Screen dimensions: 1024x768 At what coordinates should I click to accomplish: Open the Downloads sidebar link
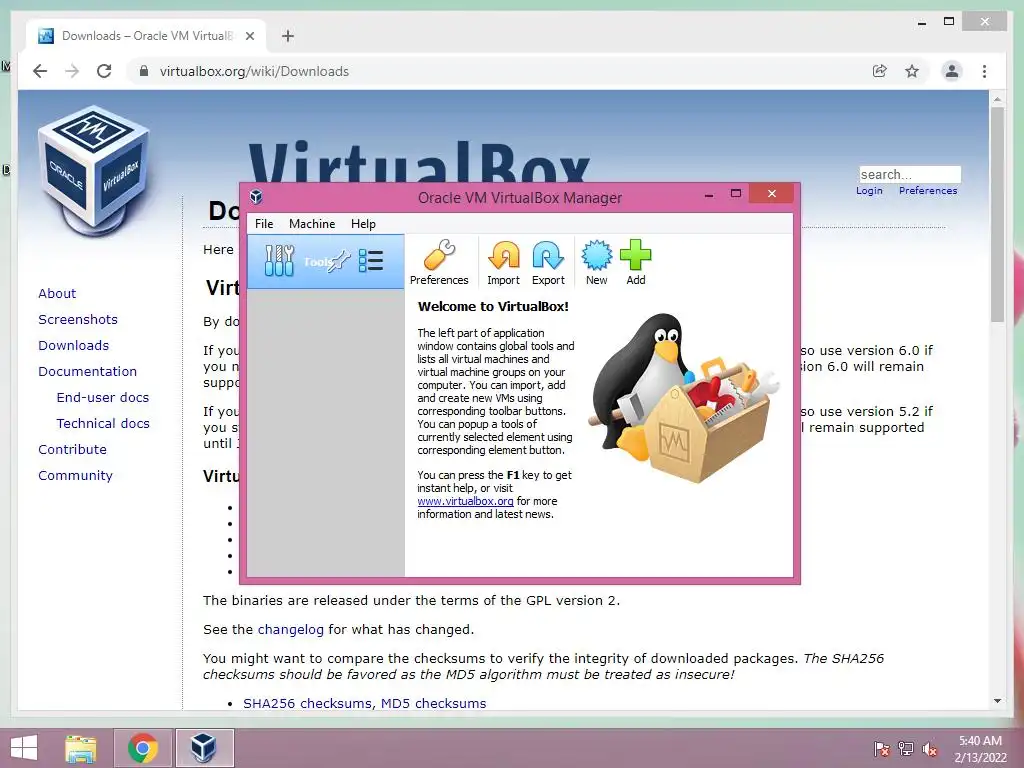(x=73, y=345)
